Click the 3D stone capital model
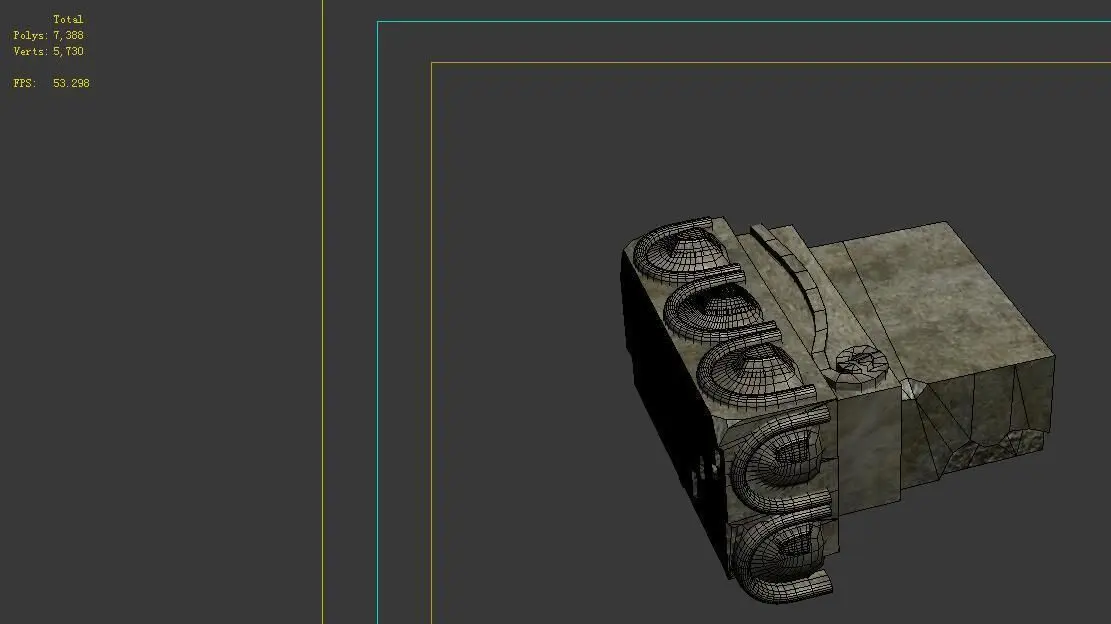This screenshot has height=624, width=1111. click(836, 409)
